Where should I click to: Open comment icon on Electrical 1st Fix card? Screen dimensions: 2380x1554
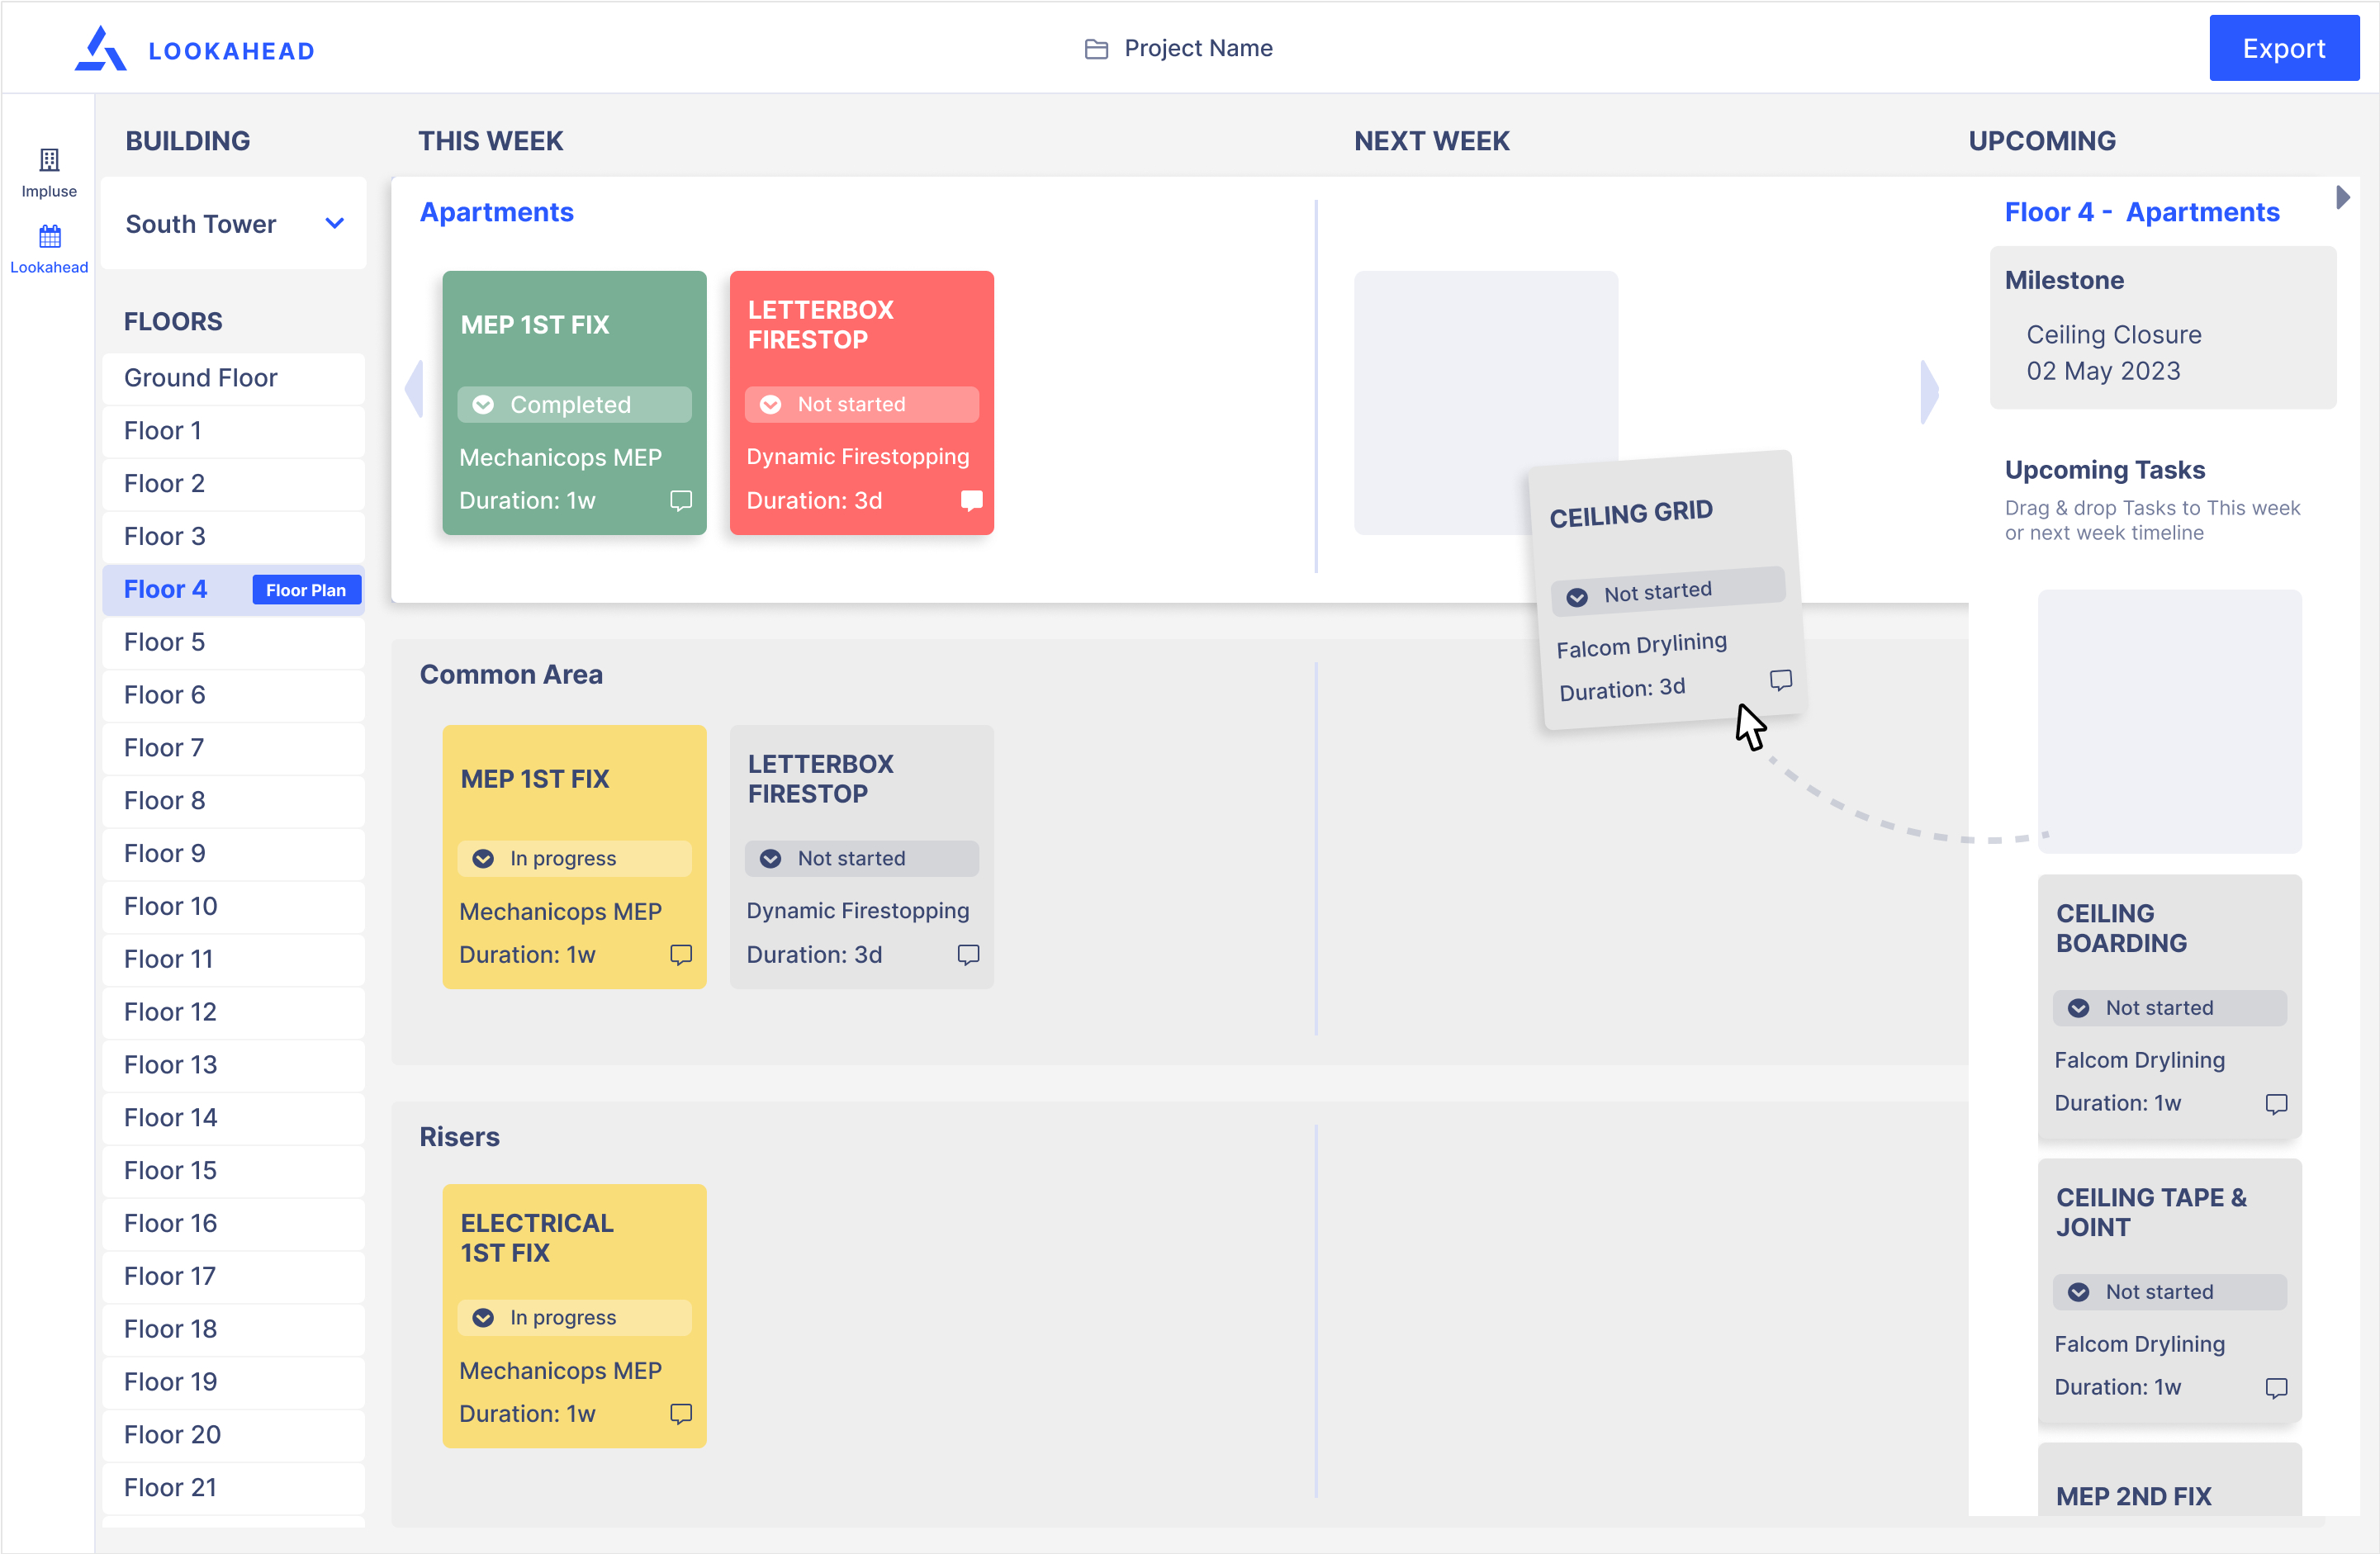(x=681, y=1413)
